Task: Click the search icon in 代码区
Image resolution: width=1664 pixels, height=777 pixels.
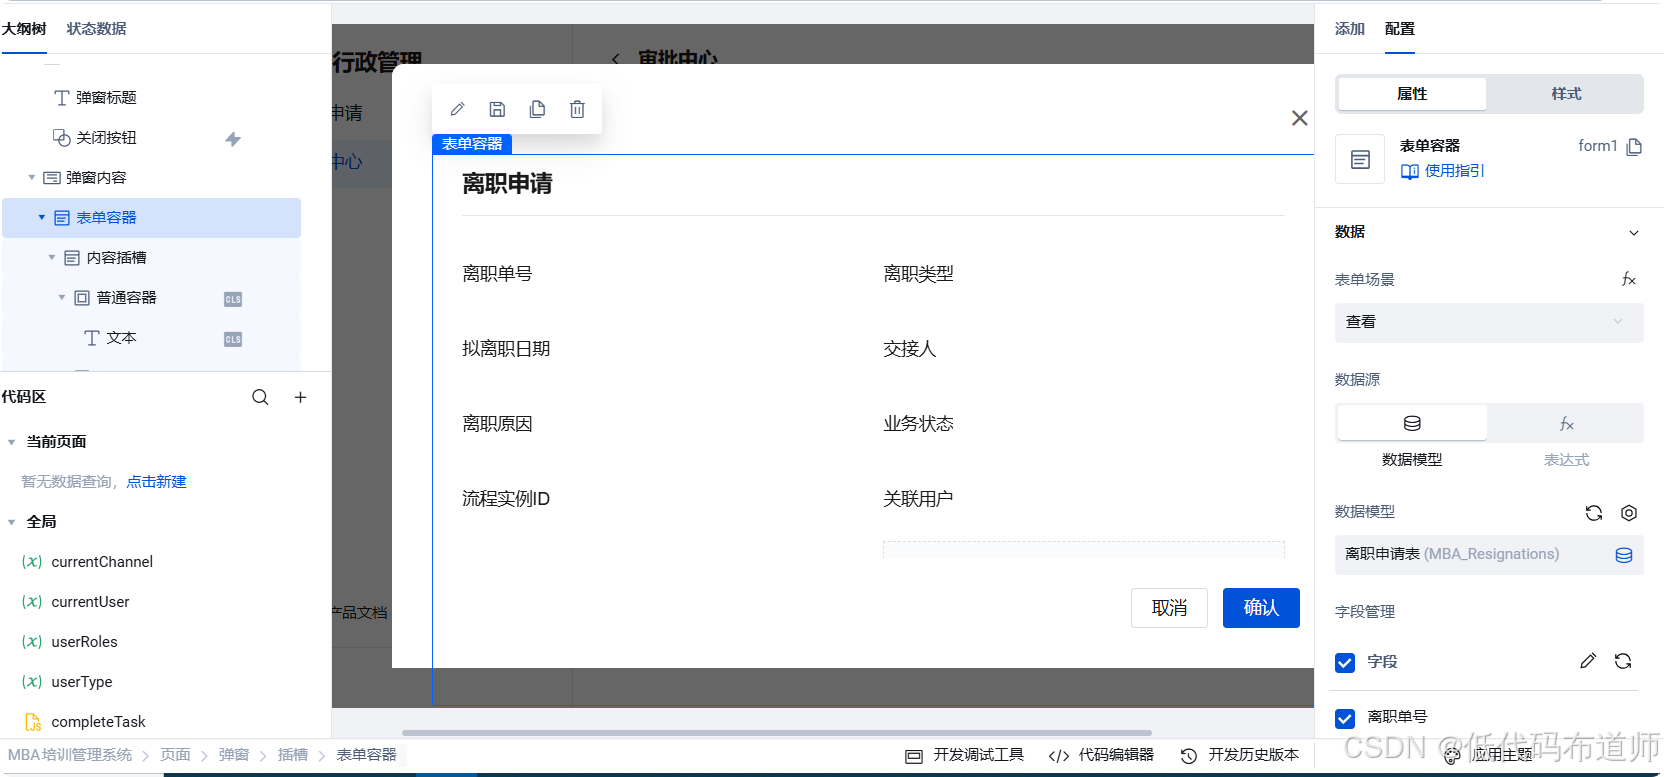Action: [260, 397]
